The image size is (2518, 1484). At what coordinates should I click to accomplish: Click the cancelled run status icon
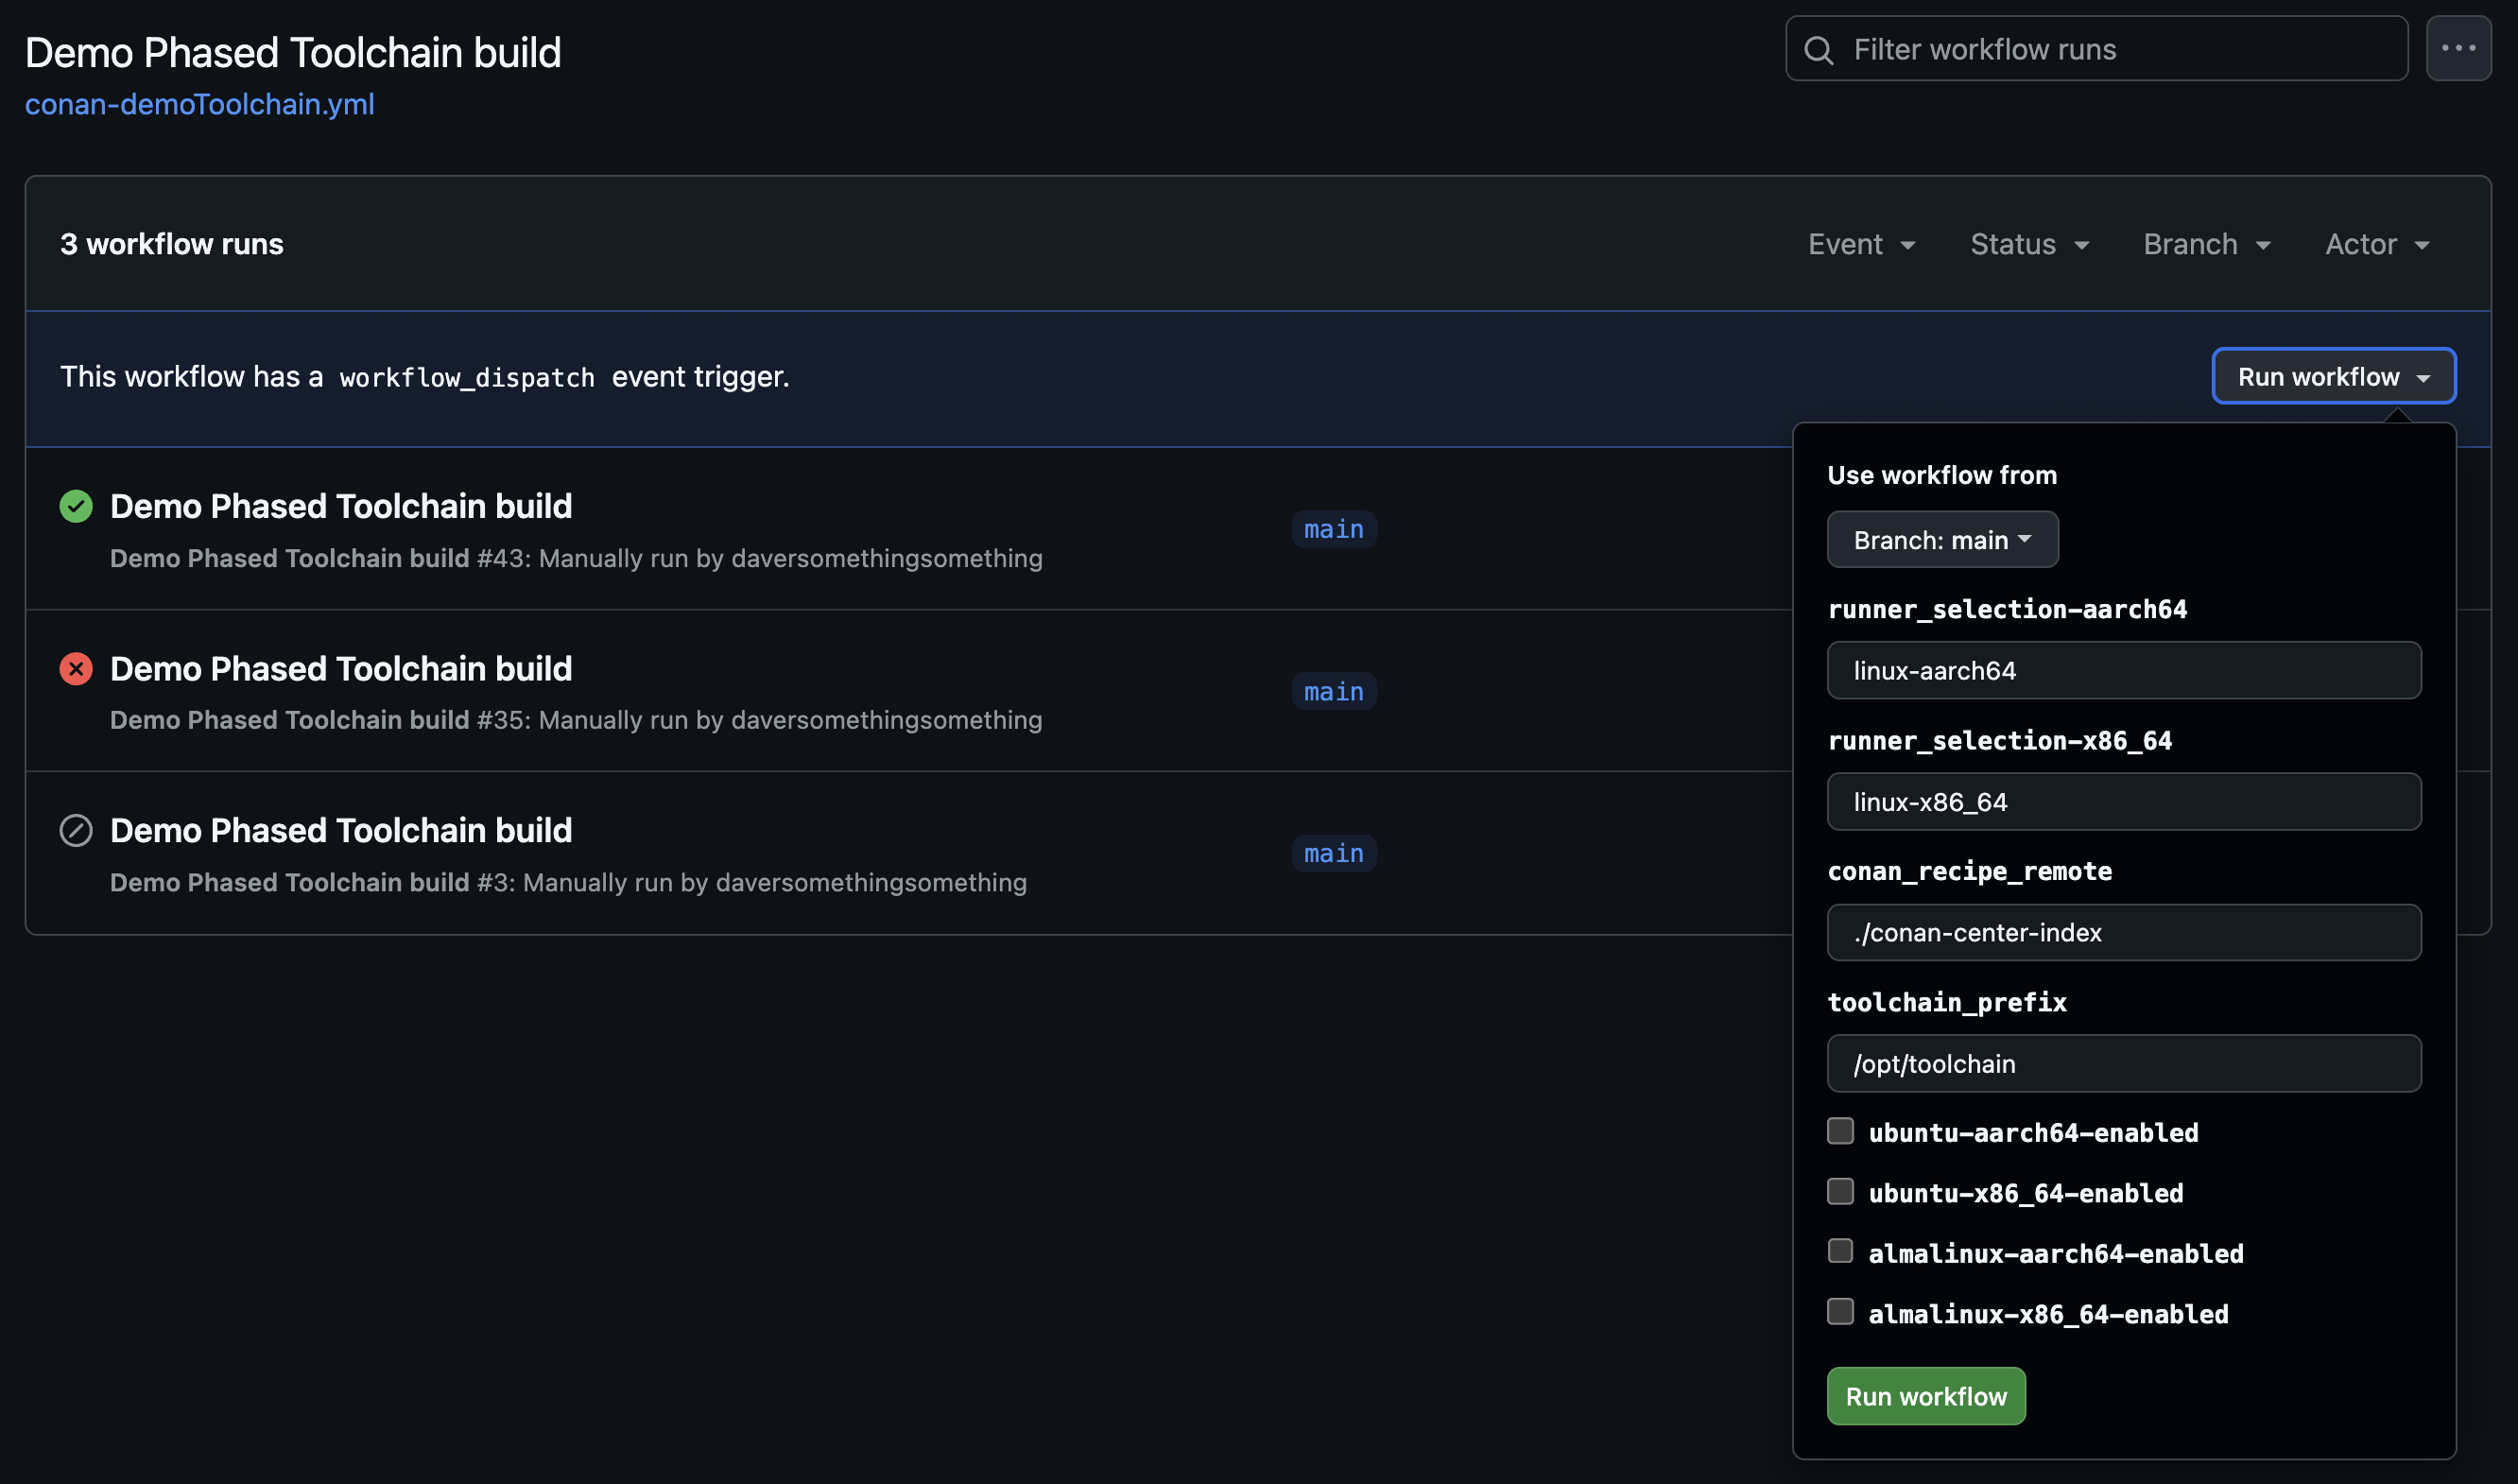click(x=76, y=830)
